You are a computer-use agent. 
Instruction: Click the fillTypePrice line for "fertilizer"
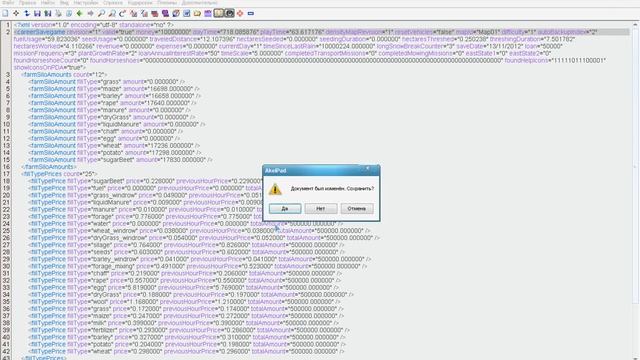(x=189, y=330)
